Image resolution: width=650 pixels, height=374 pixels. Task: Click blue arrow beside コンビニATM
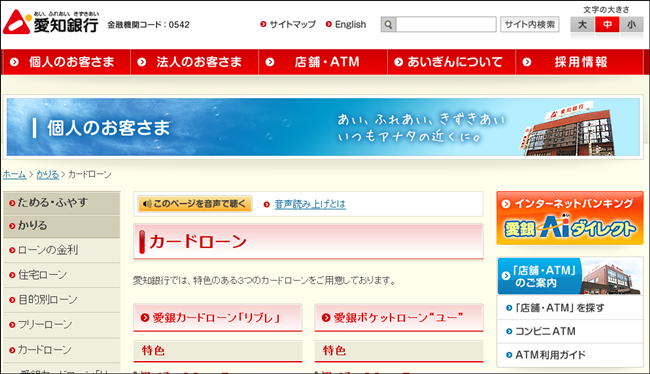pyautogui.click(x=509, y=331)
